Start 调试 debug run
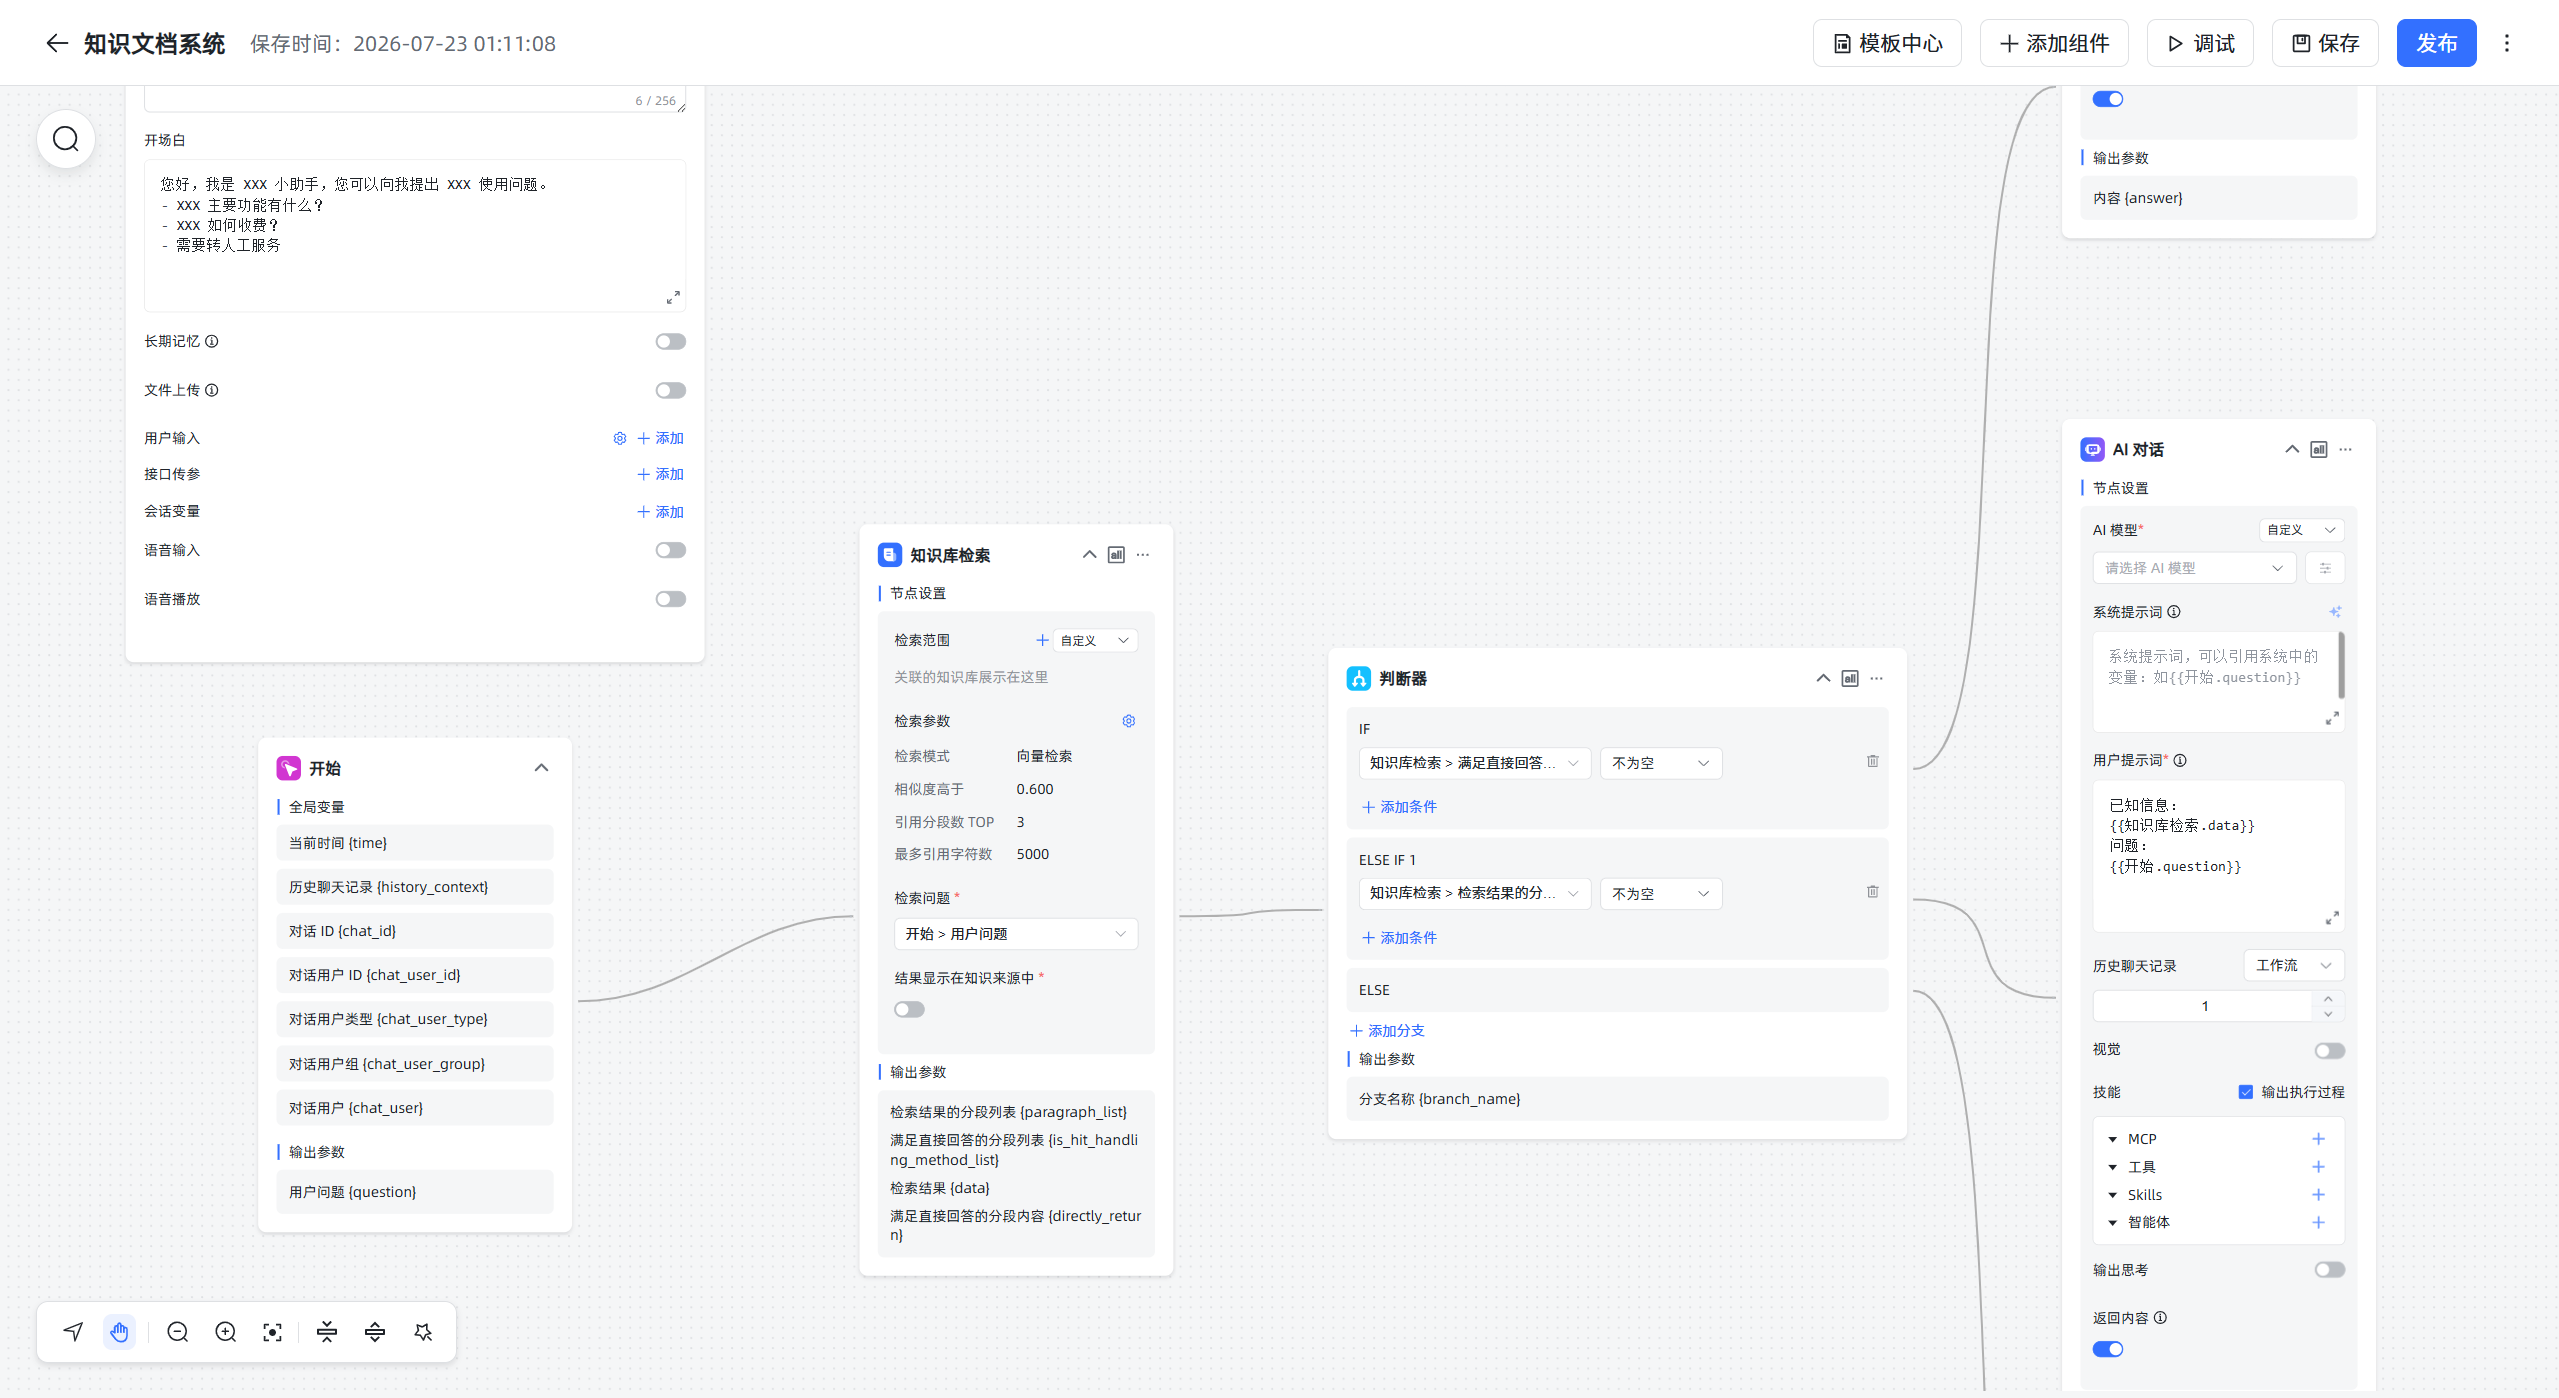 [x=2200, y=43]
